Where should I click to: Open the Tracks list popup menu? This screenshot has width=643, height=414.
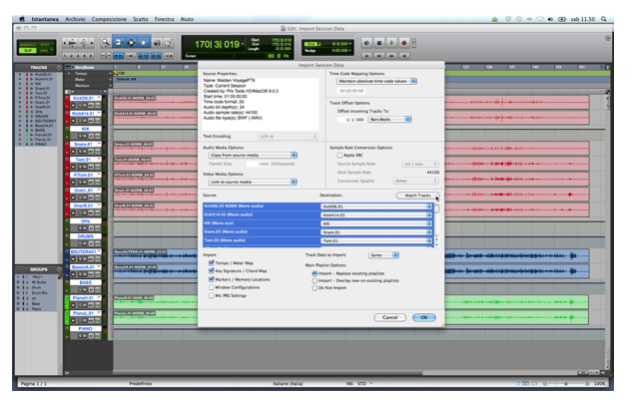tap(59, 68)
